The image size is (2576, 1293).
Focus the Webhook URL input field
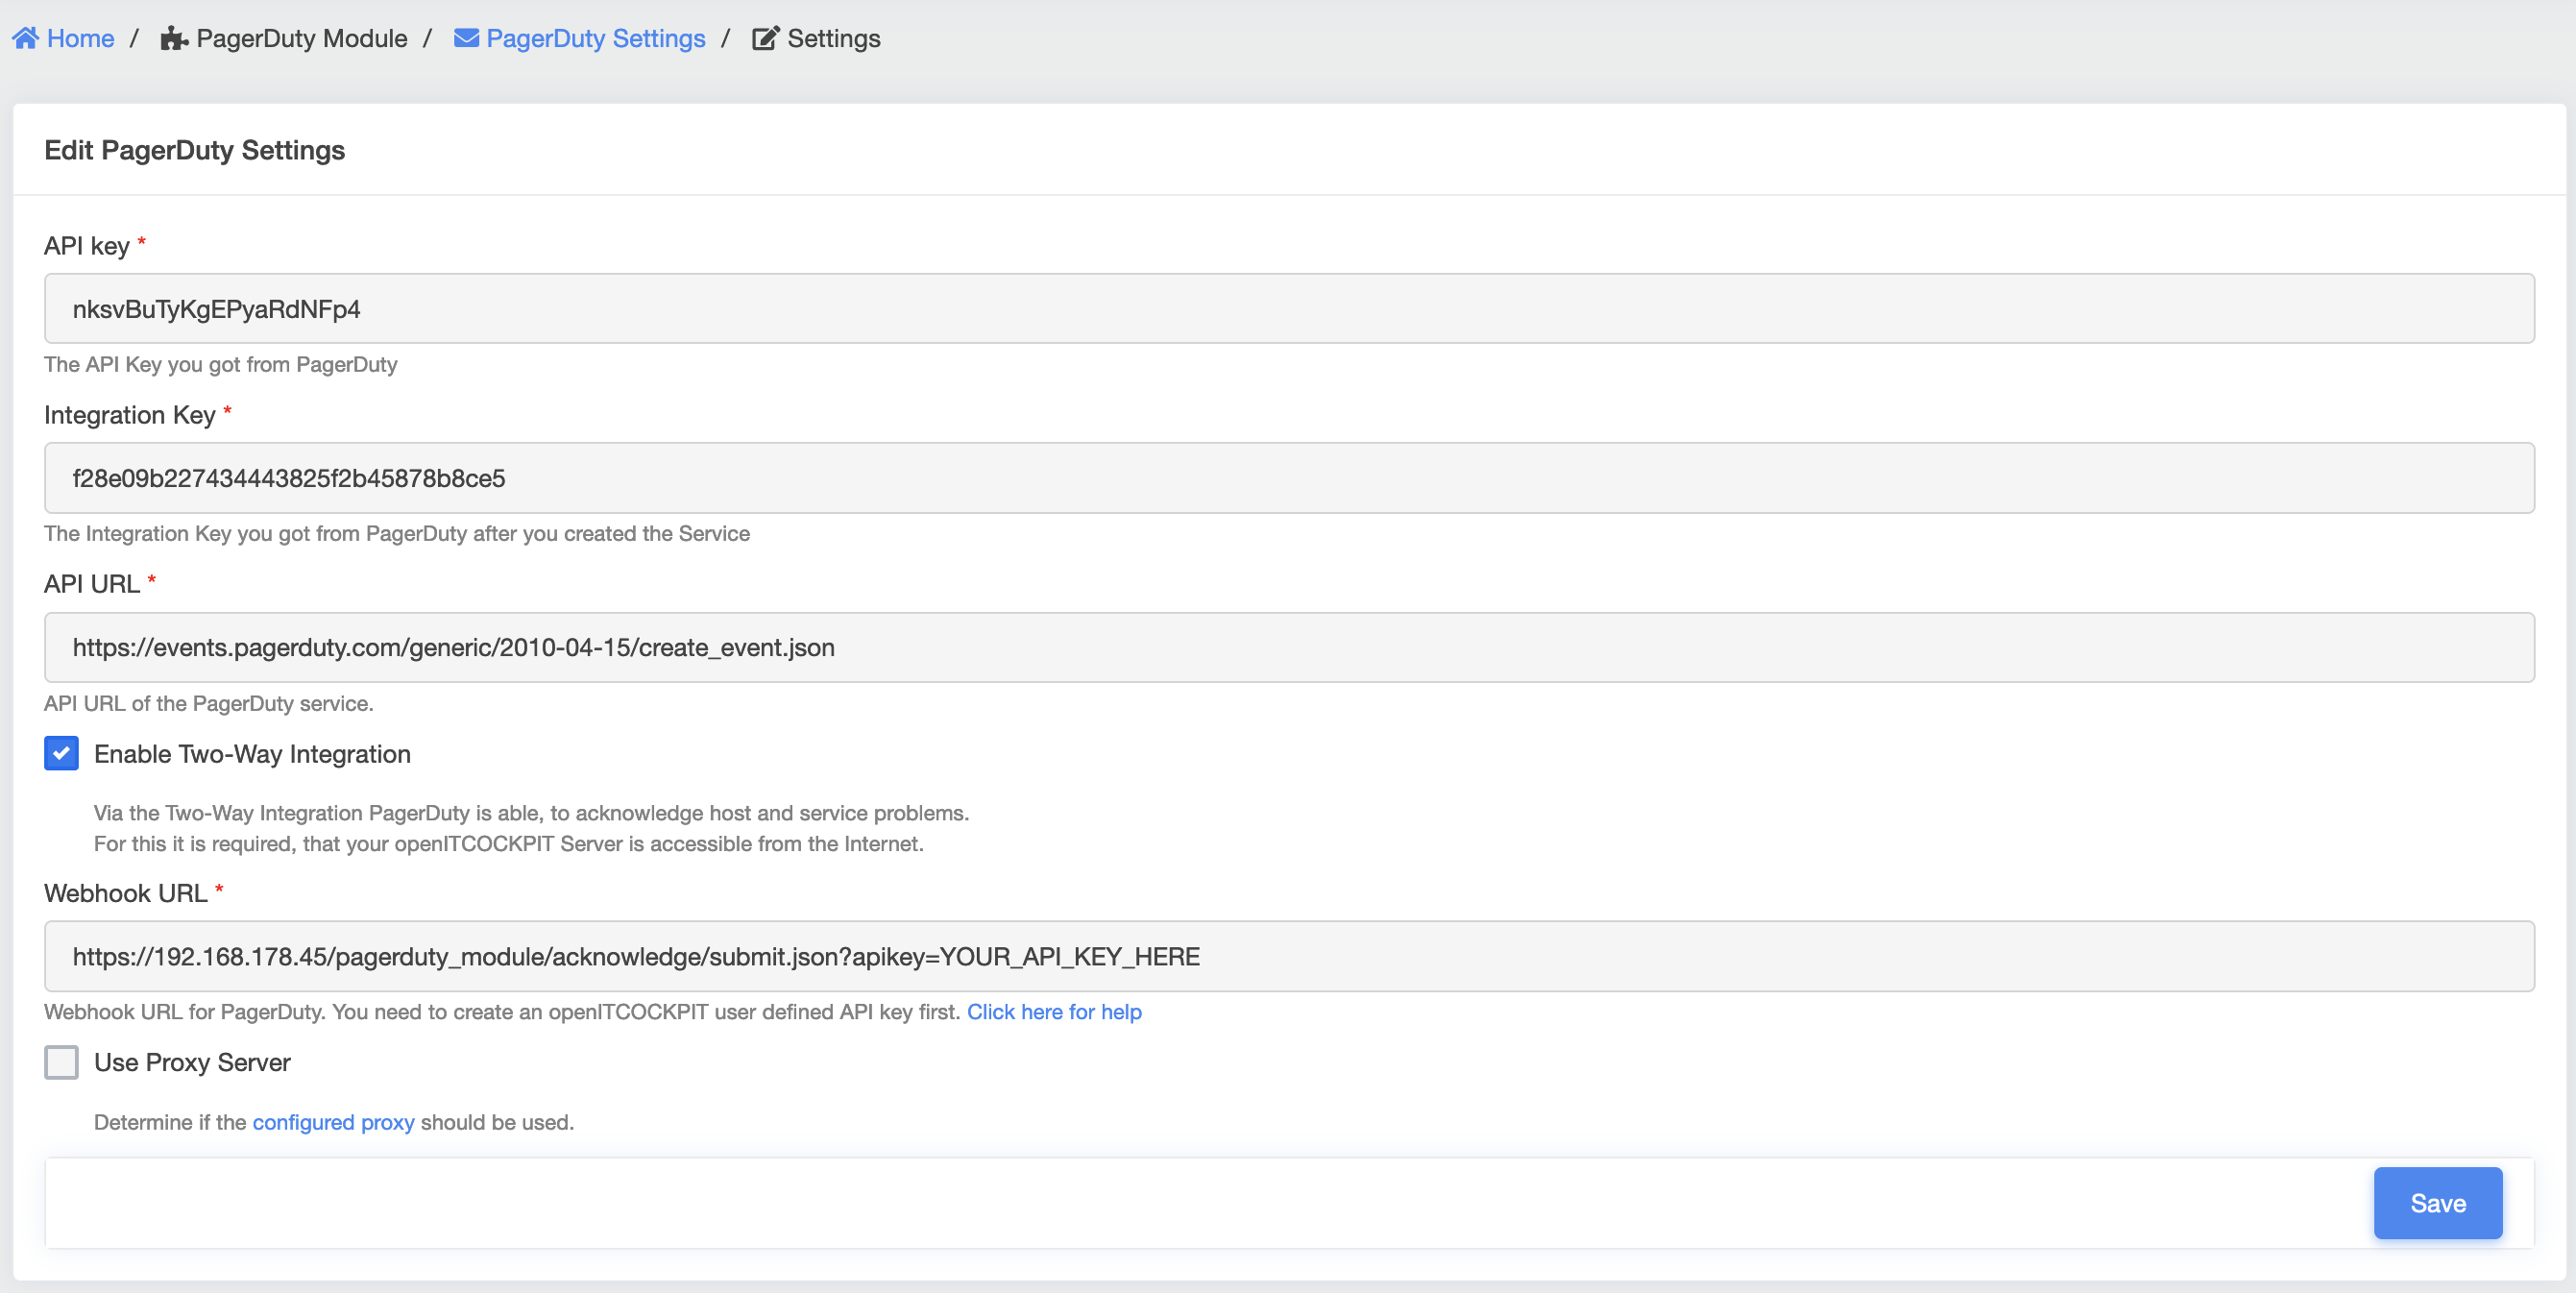[1289, 956]
